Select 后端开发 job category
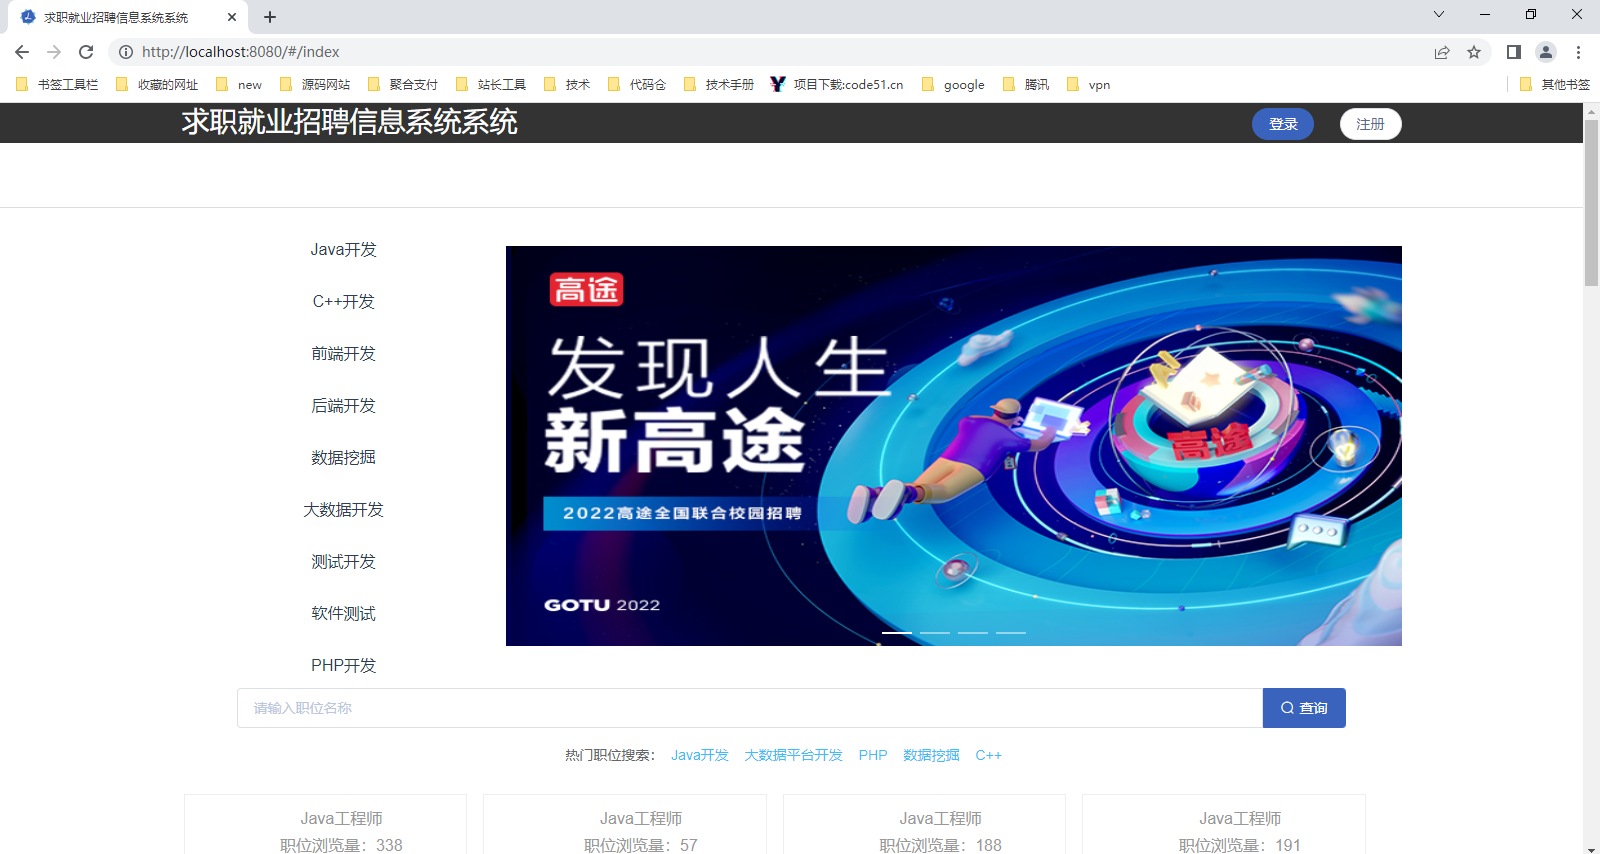The width and height of the screenshot is (1600, 854). tap(343, 406)
